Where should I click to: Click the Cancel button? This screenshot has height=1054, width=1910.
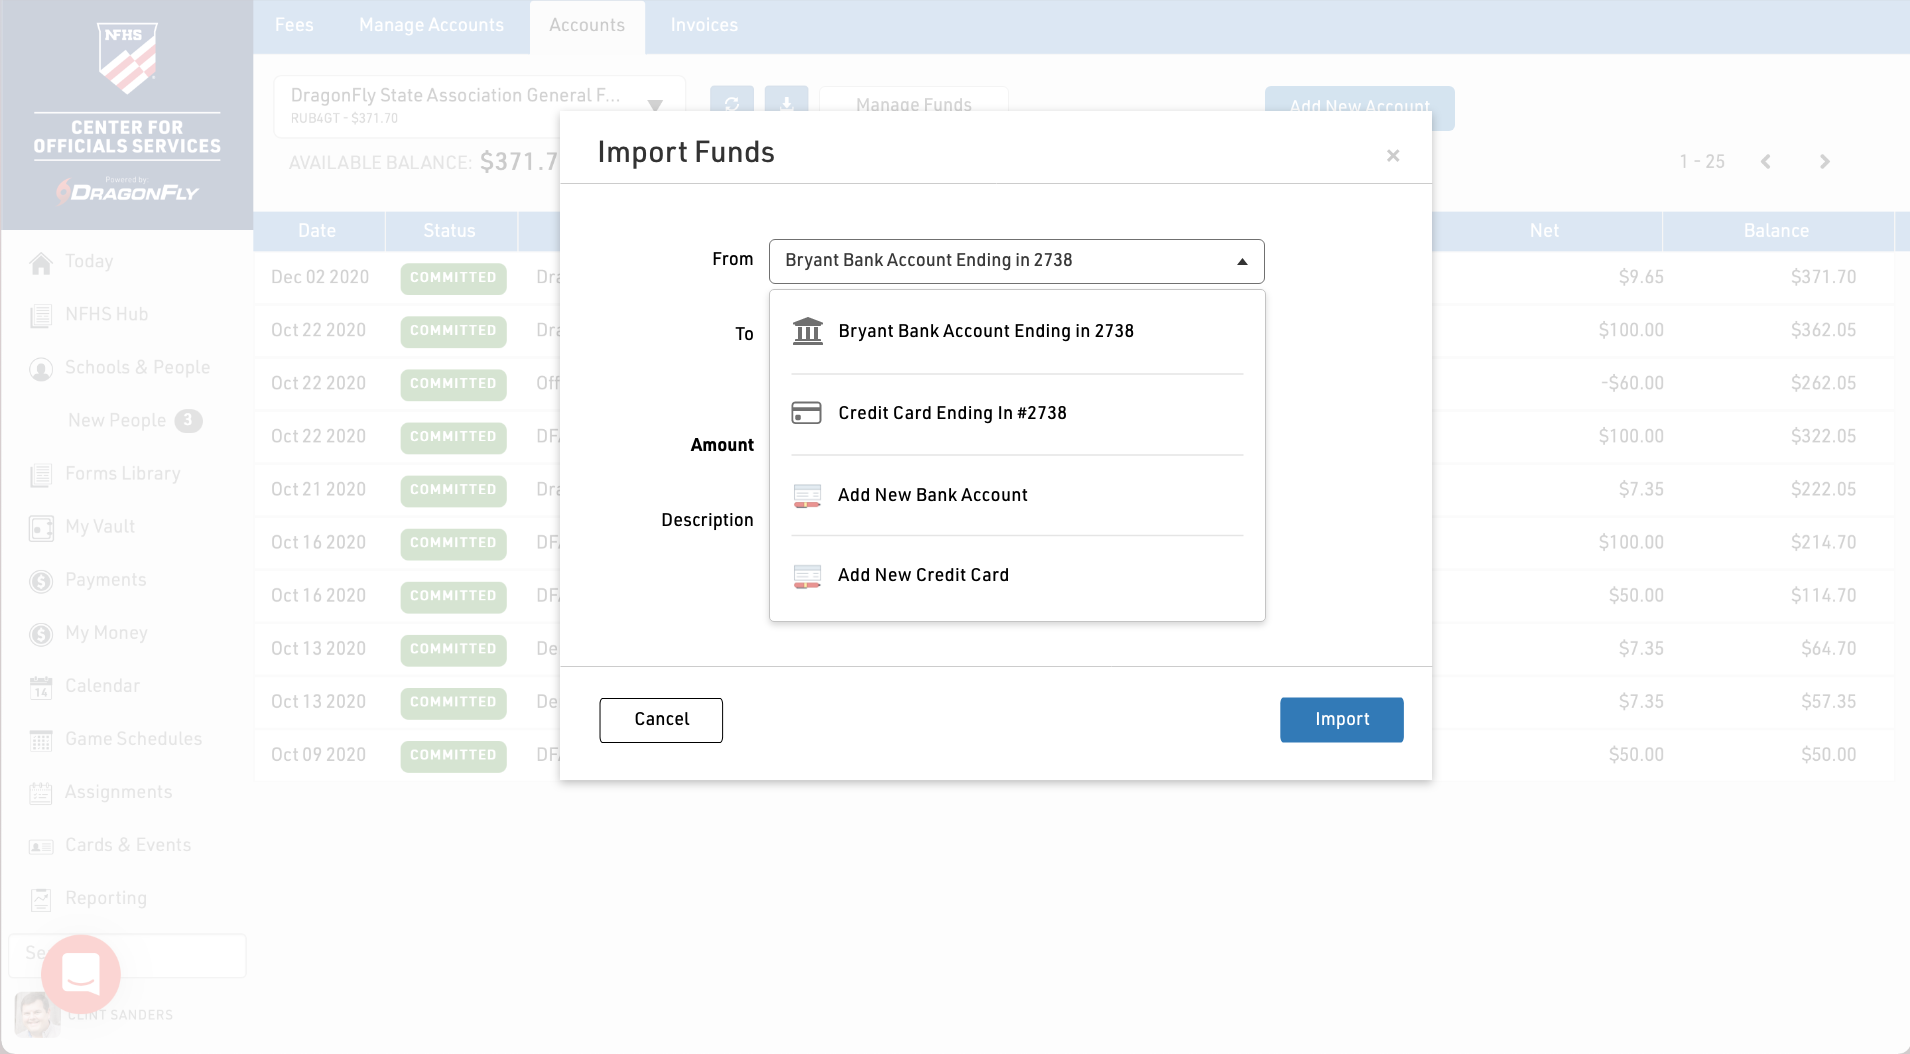661,720
